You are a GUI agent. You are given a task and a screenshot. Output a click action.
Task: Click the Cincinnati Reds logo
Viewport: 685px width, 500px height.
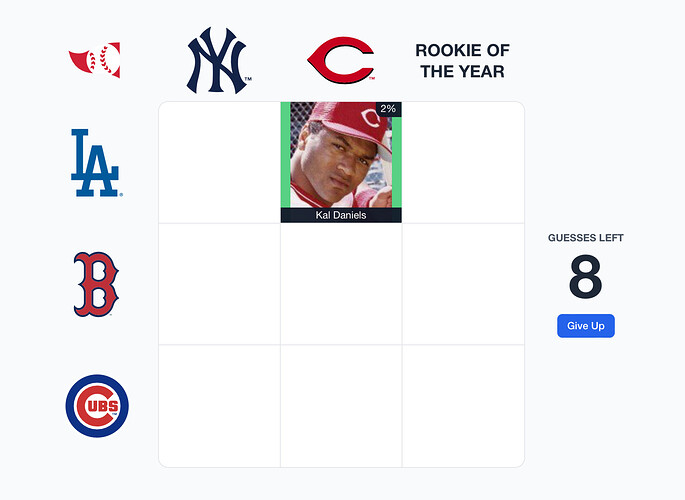point(341,60)
